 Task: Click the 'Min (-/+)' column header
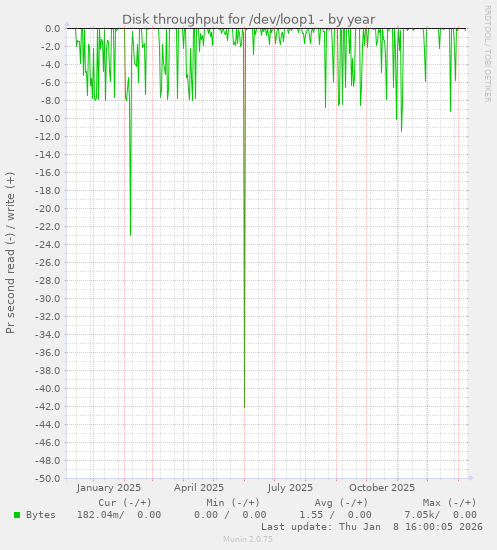click(x=233, y=503)
